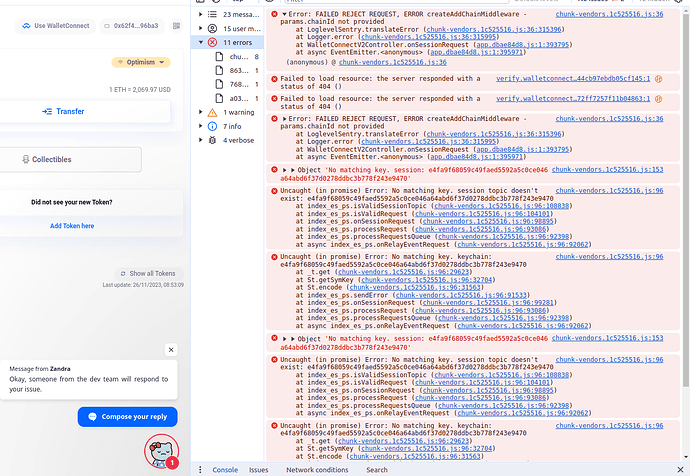This screenshot has width=690, height=476.
Task: Click Add Token here link
Action: click(x=72, y=226)
